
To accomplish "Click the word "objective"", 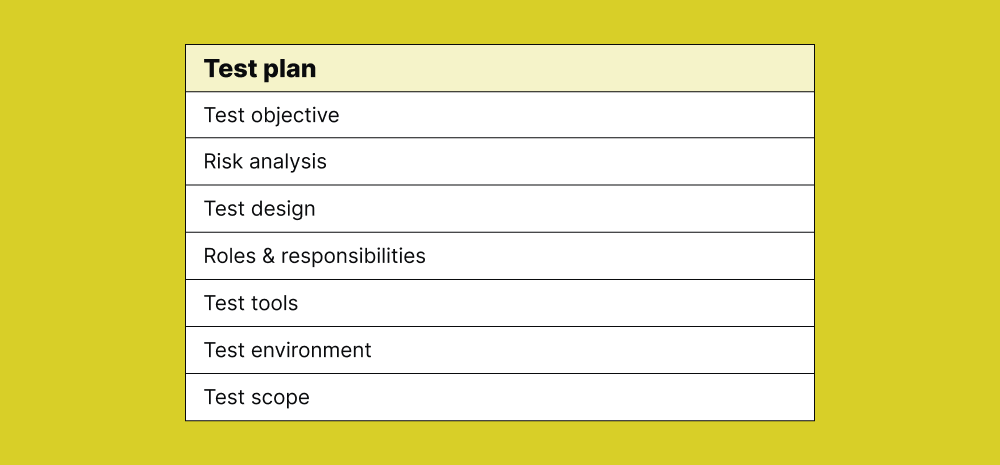I will [x=295, y=116].
